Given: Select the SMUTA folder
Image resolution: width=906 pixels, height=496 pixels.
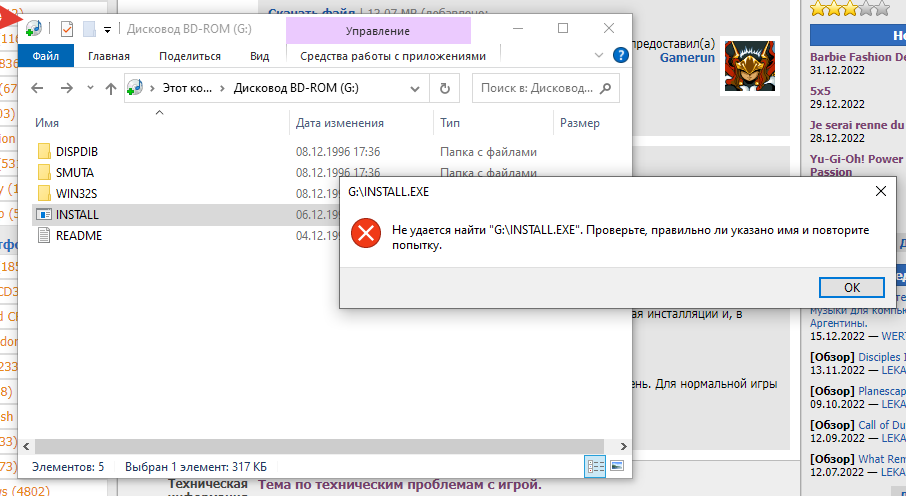Looking at the screenshot, I should [75, 172].
